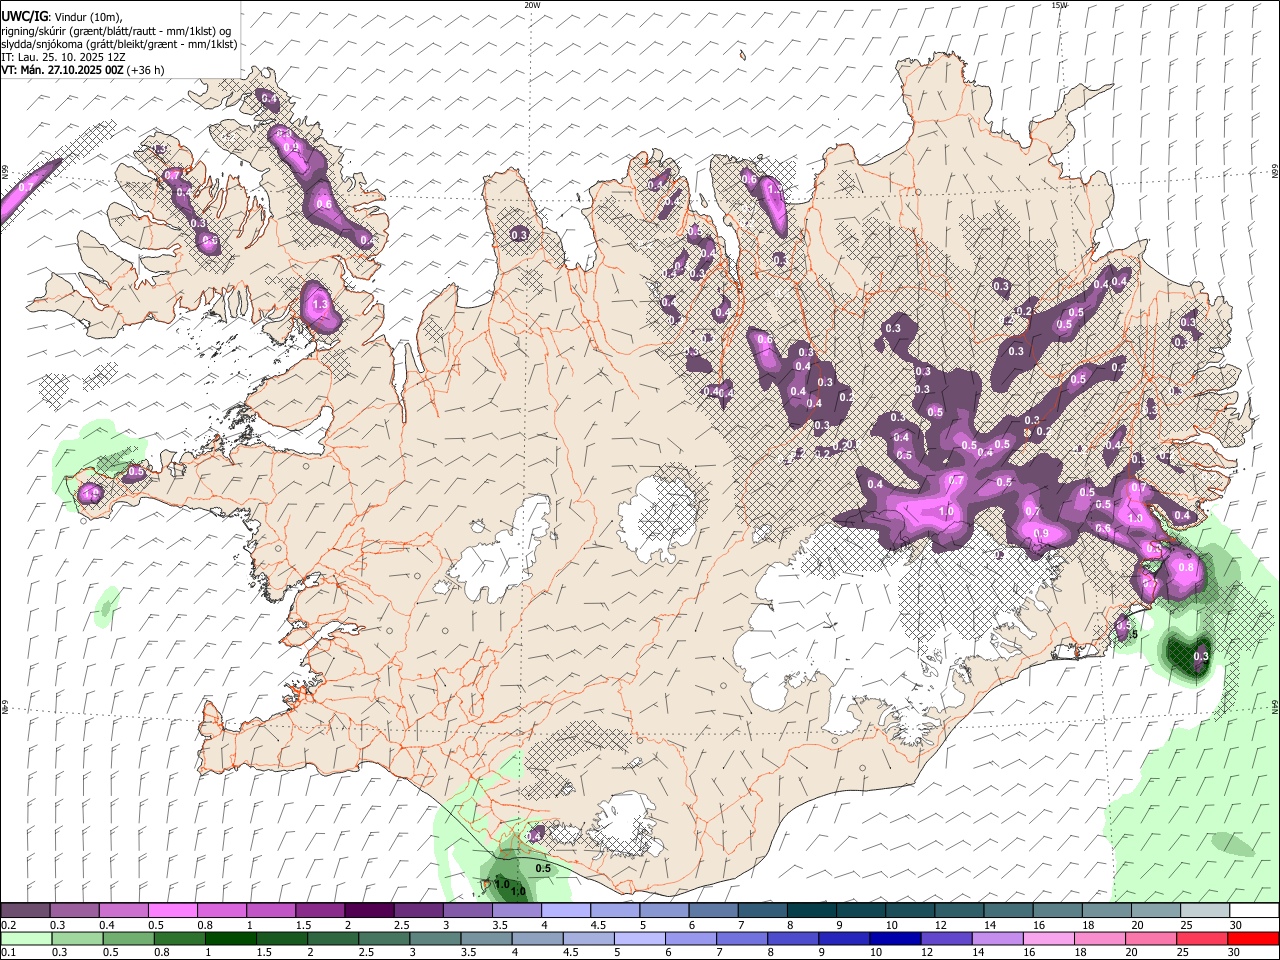The height and width of the screenshot is (960, 1280).
Task: Select the 0.8 value in the southeast coastal pink blob
Action: [1187, 567]
